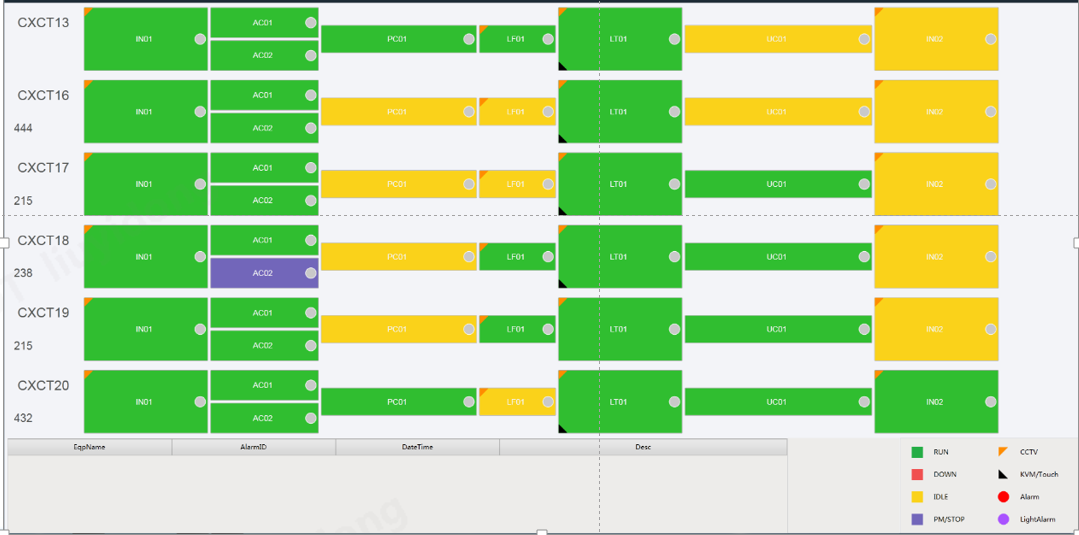1079x535 pixels.
Task: Click the green RUN legend swatch
Action: (917, 453)
